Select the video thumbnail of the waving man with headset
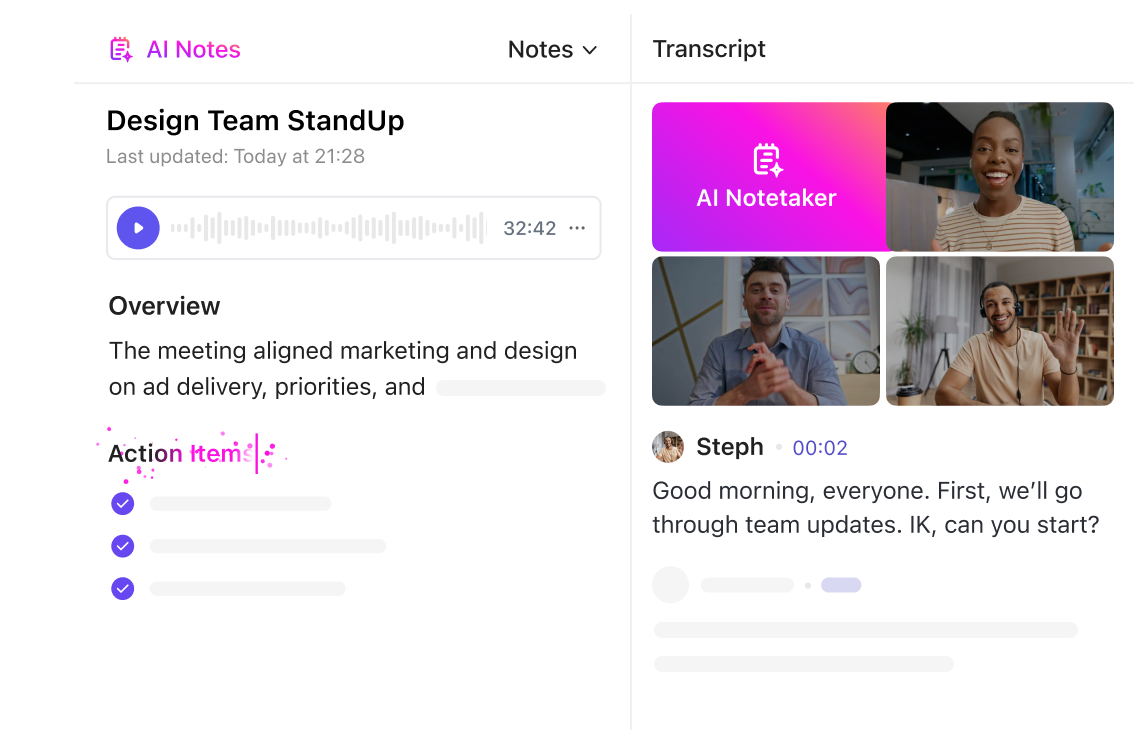The image size is (1134, 730). click(999, 331)
